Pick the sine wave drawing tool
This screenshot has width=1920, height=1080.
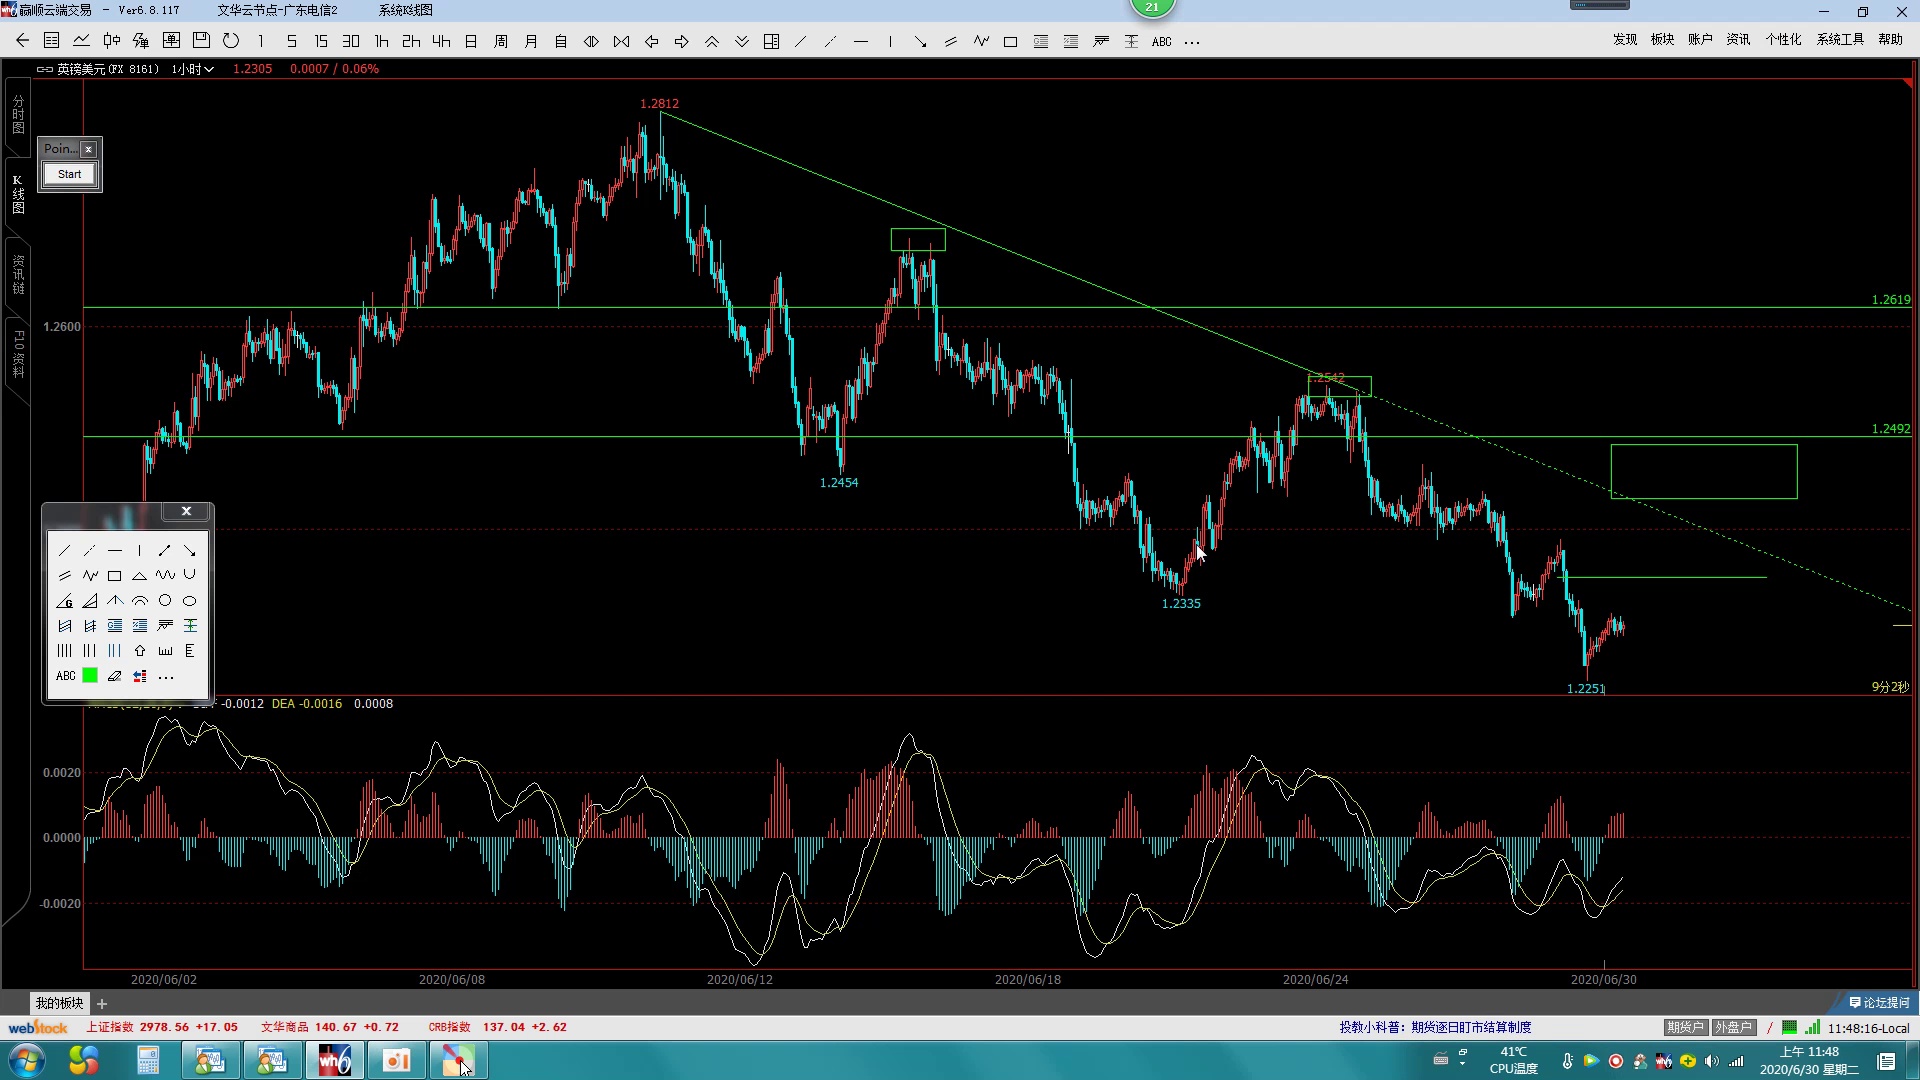coord(165,575)
